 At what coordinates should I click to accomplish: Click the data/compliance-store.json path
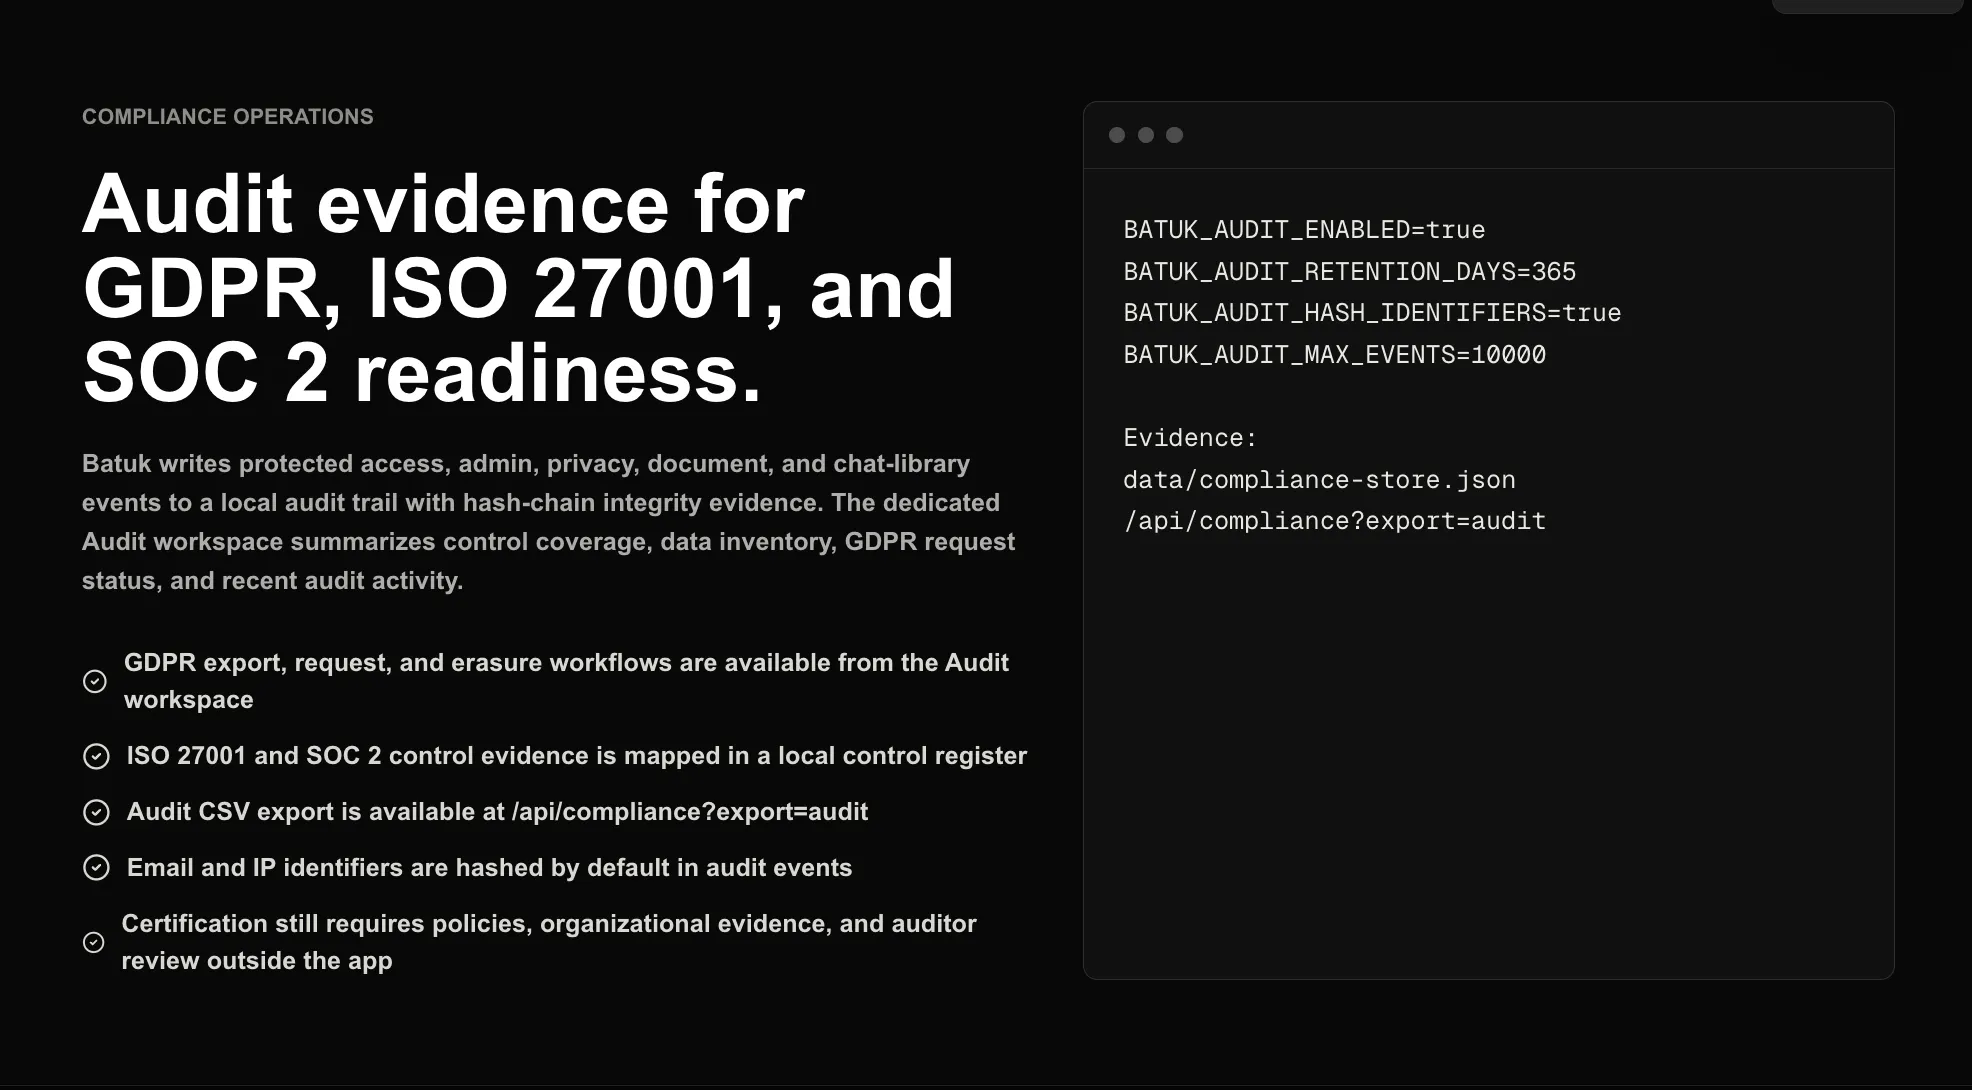[1319, 480]
